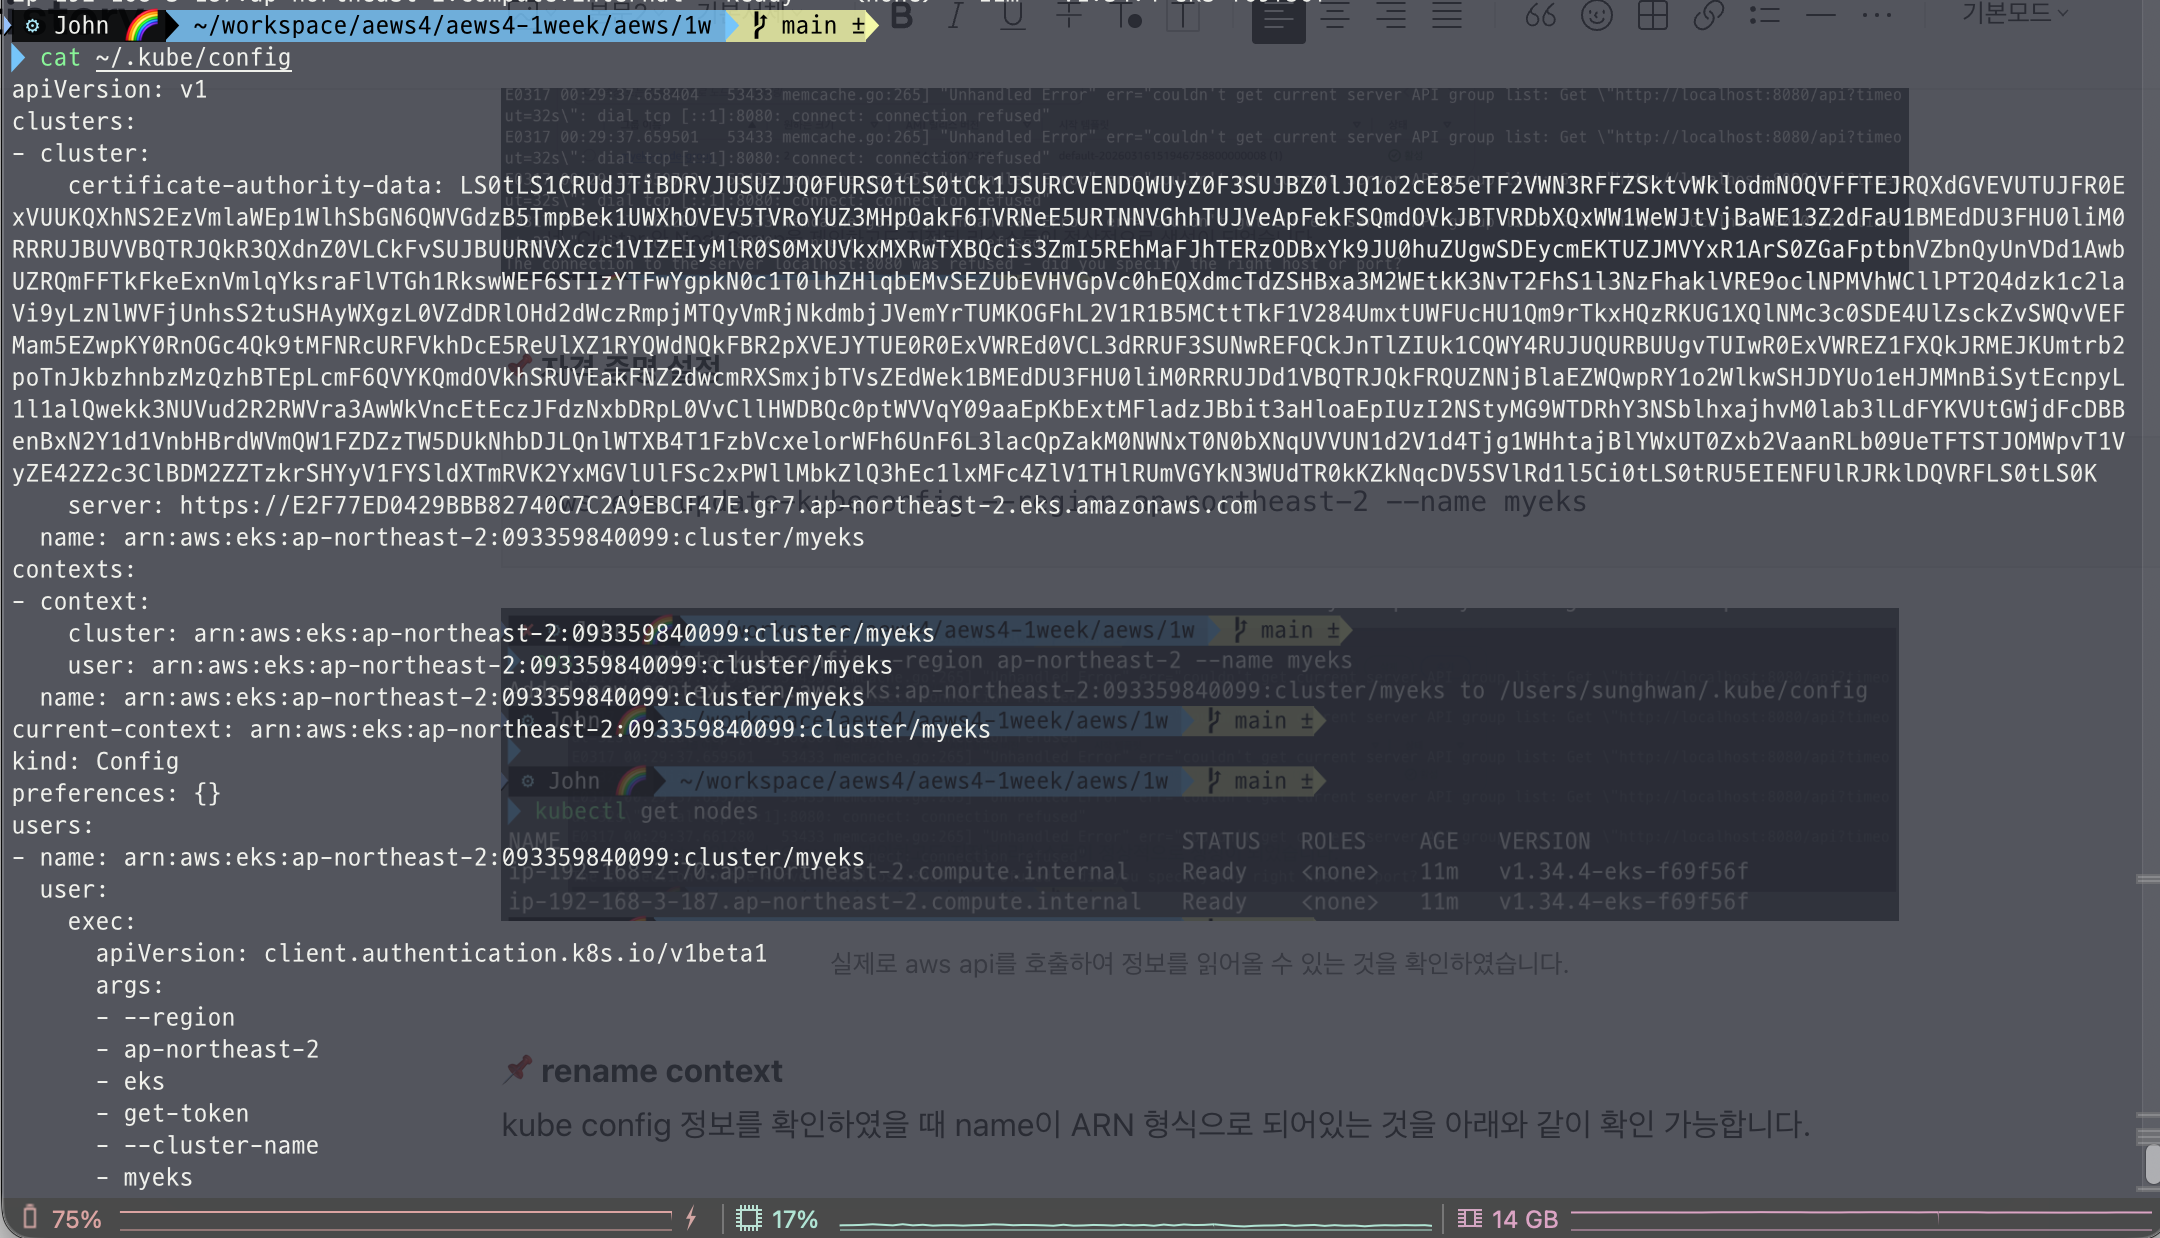Viewport: 2160px width, 1238px height.
Task: Toggle italic text formatting
Action: (956, 15)
